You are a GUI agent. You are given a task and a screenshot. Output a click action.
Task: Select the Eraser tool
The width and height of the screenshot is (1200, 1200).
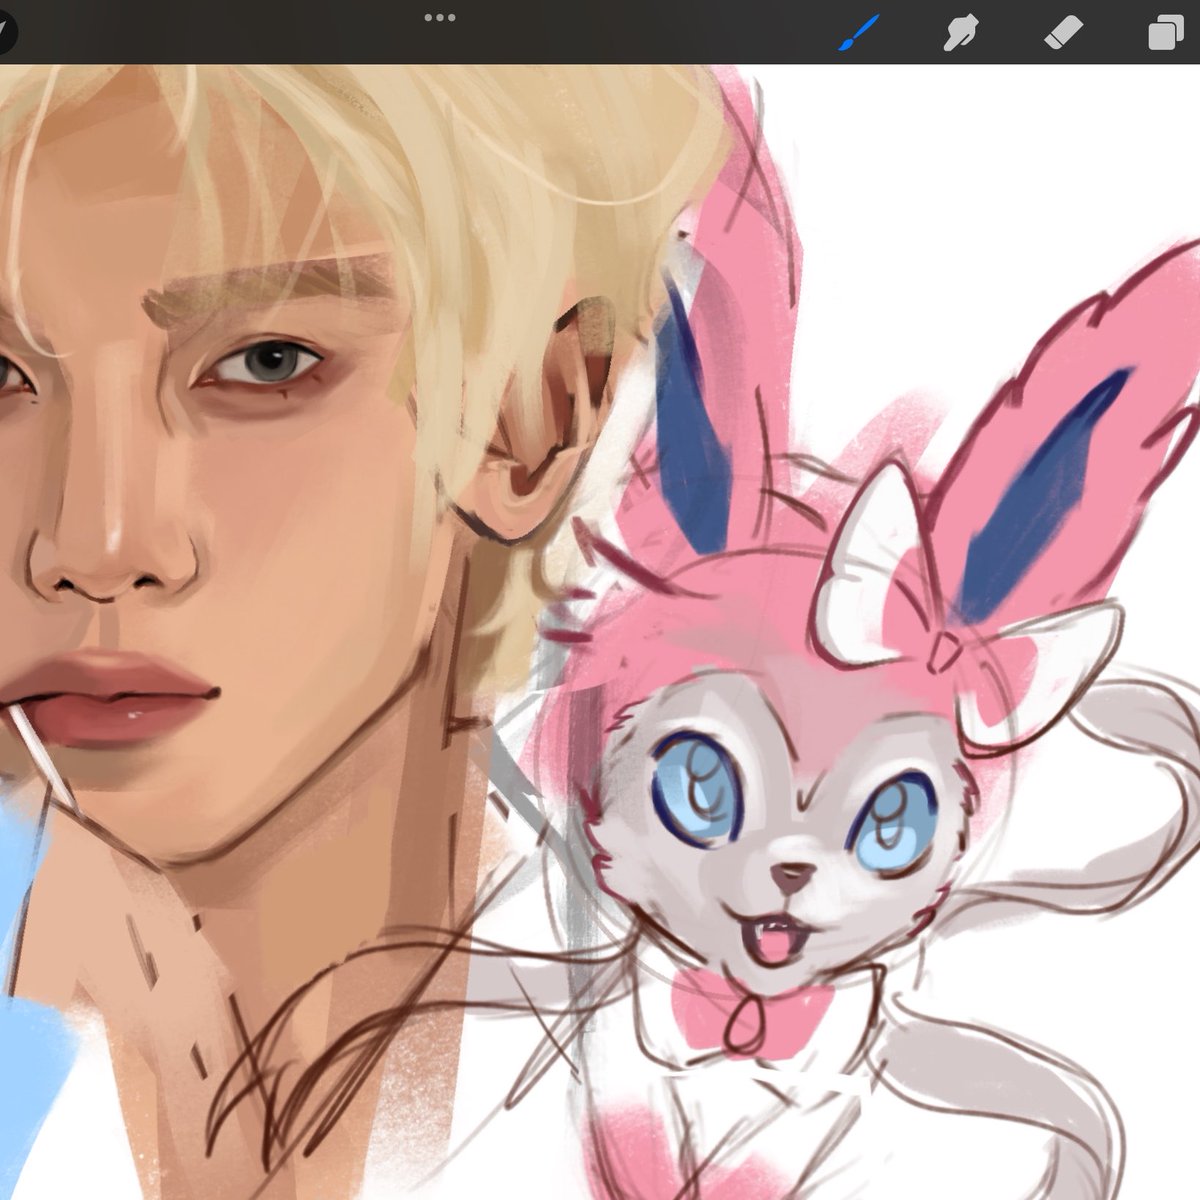[1063, 33]
